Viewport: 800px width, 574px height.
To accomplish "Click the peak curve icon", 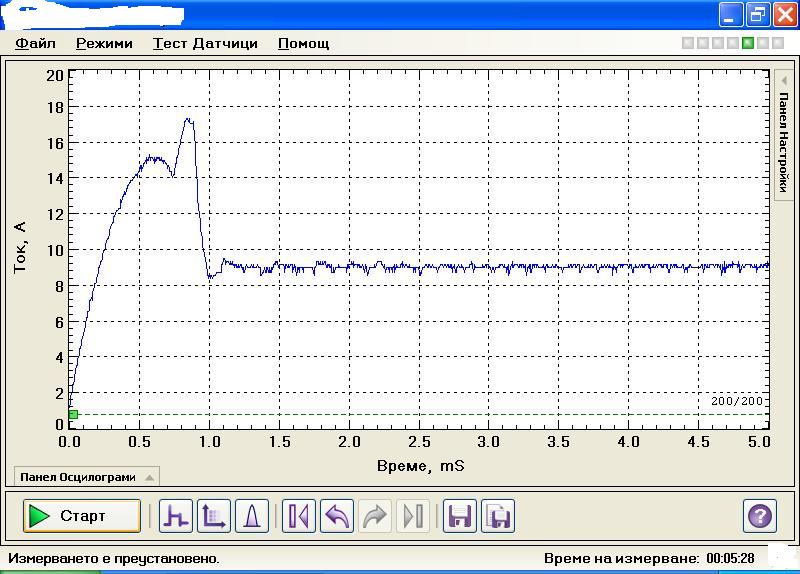I will pos(252,516).
